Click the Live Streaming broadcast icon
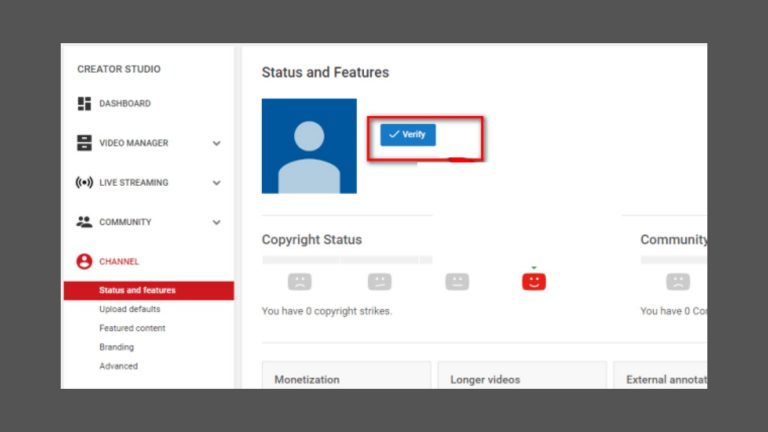Screen dimensions: 768x432 (84, 183)
